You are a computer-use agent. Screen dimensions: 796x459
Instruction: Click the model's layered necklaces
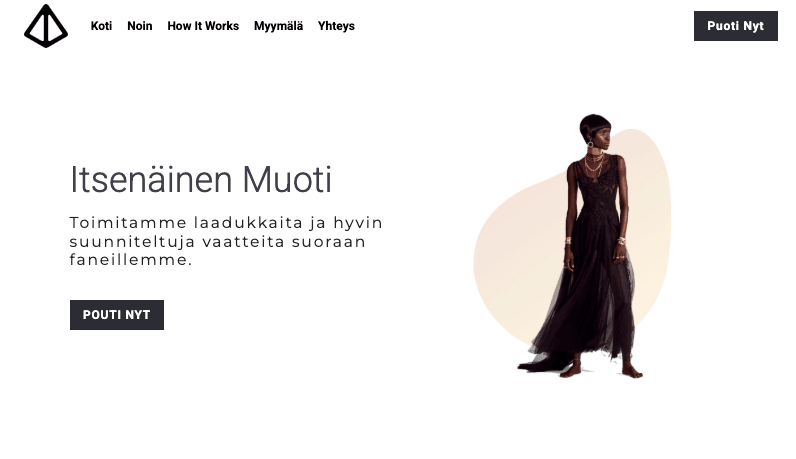(593, 161)
